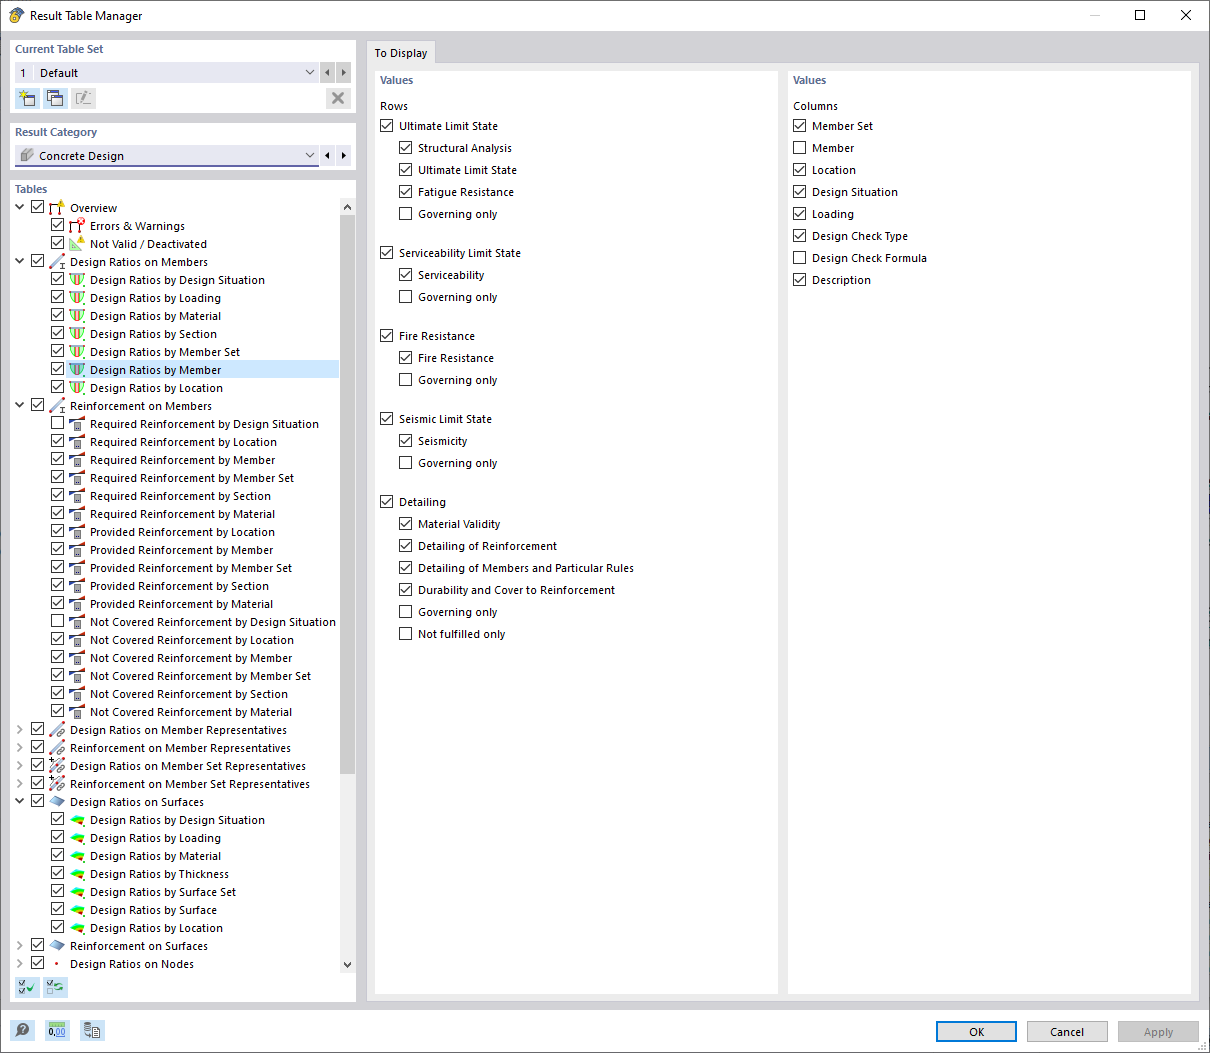Click Design Ratios on Member Representatives icon
Image resolution: width=1210 pixels, height=1053 pixels.
57,730
